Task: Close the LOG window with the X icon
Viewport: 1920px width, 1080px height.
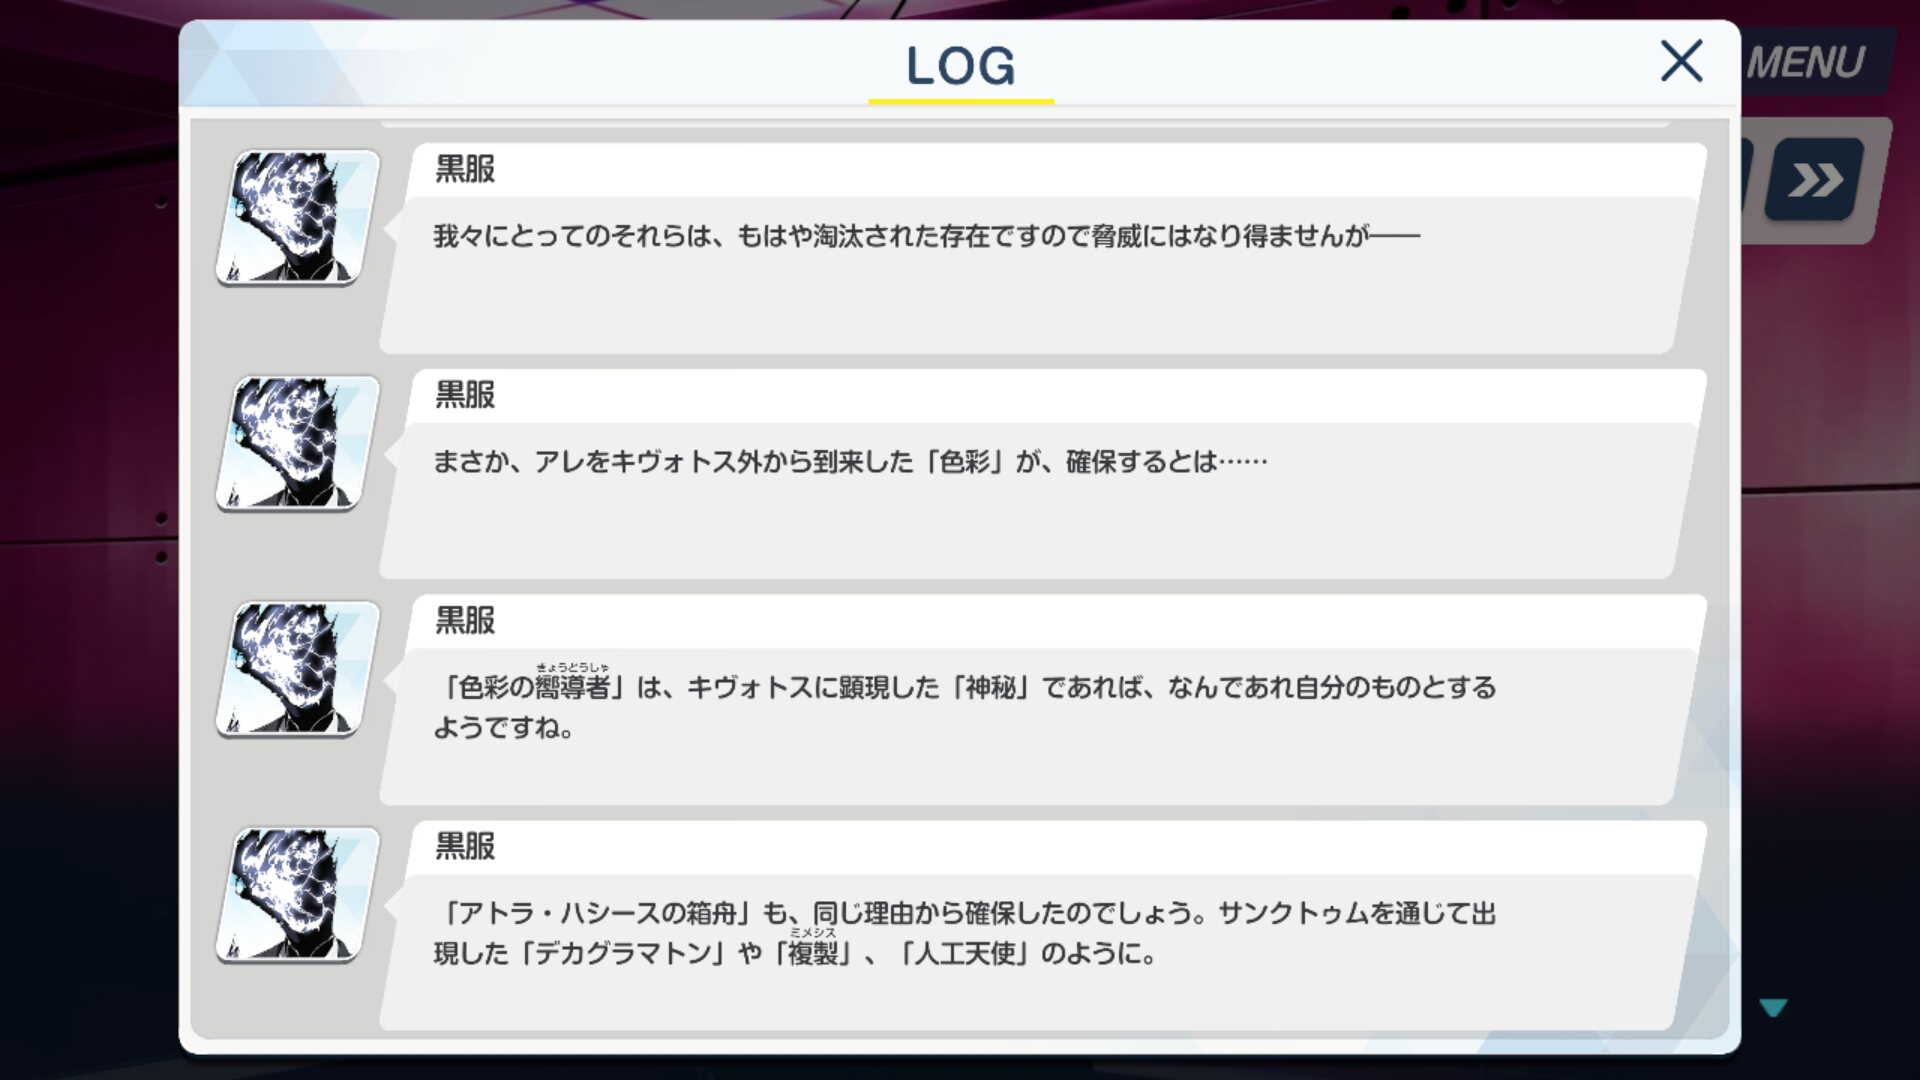Action: [x=1681, y=61]
